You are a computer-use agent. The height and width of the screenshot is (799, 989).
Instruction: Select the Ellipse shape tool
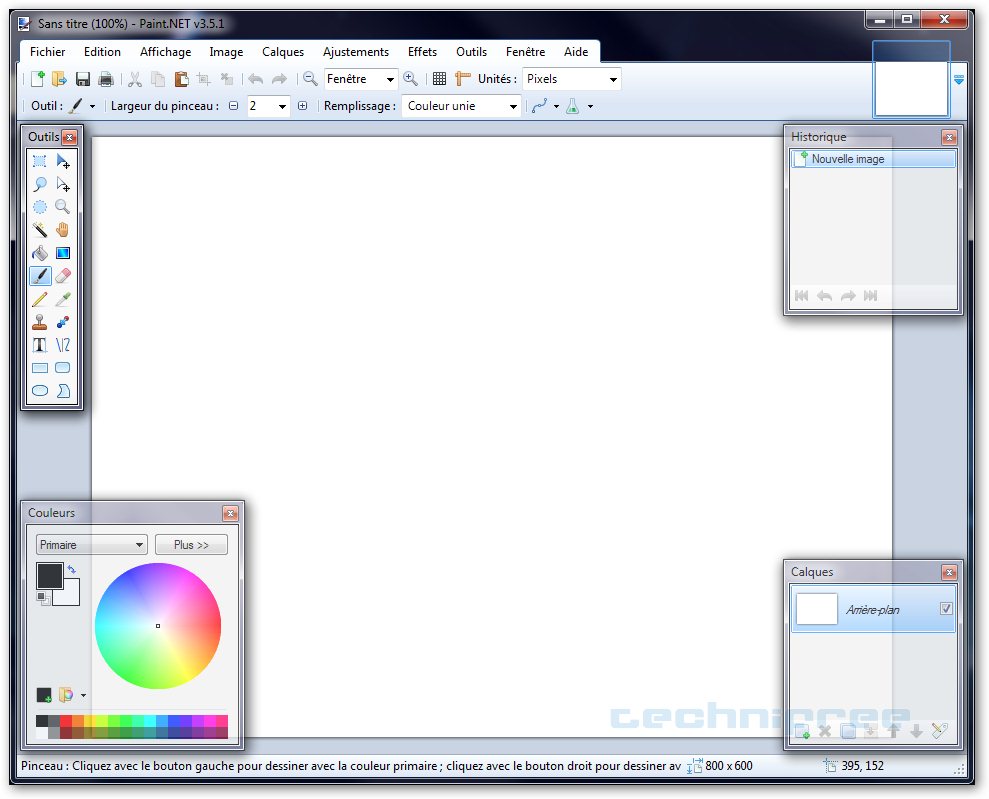pos(39,391)
